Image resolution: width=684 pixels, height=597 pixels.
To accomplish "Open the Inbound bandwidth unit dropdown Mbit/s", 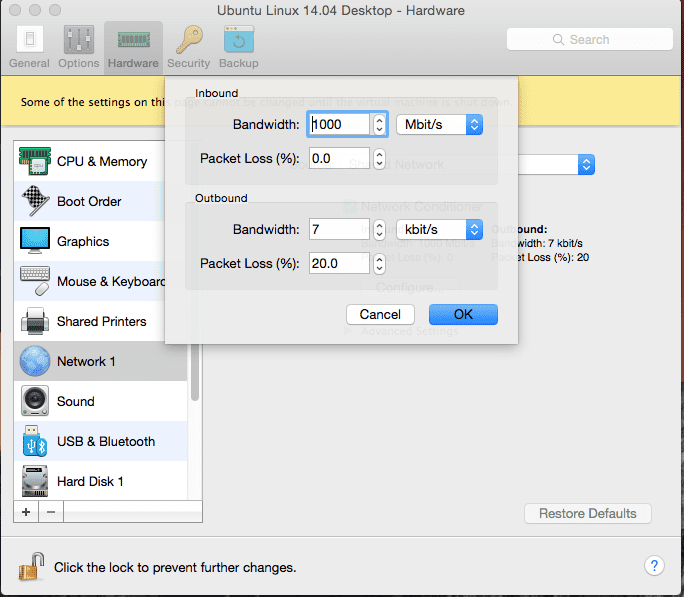I will (439, 124).
